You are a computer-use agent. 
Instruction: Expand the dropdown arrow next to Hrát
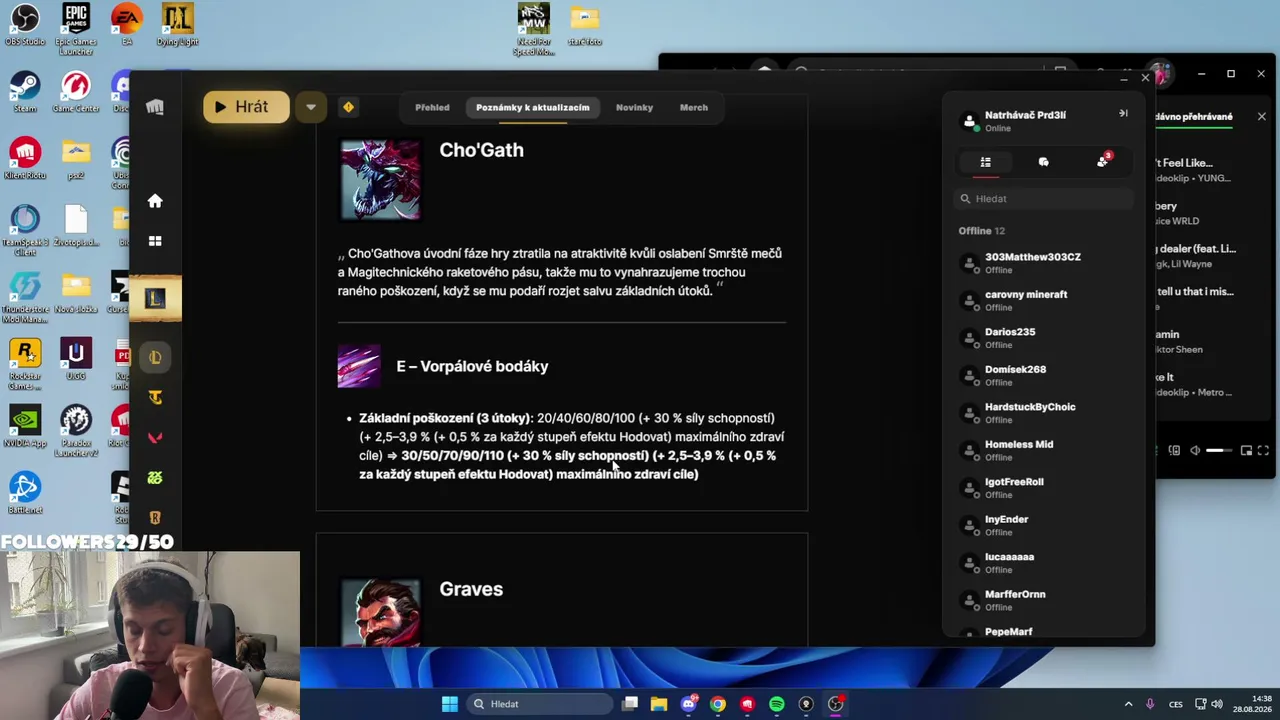click(310, 107)
